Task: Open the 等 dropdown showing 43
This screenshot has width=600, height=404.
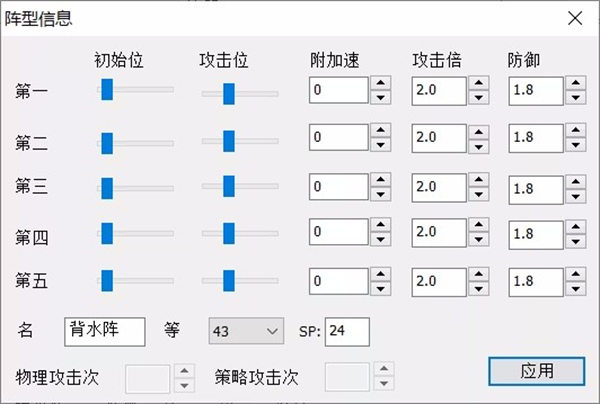Action: [246, 331]
